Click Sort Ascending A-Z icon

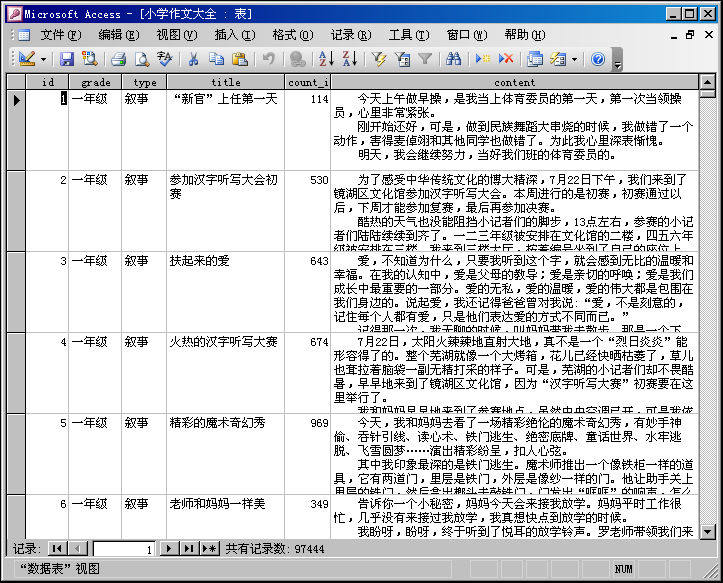(x=326, y=59)
